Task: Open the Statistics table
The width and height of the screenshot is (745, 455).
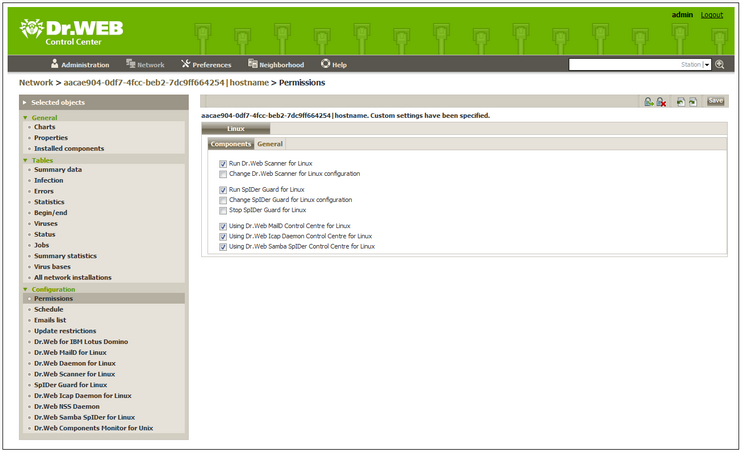Action: [x=49, y=202]
